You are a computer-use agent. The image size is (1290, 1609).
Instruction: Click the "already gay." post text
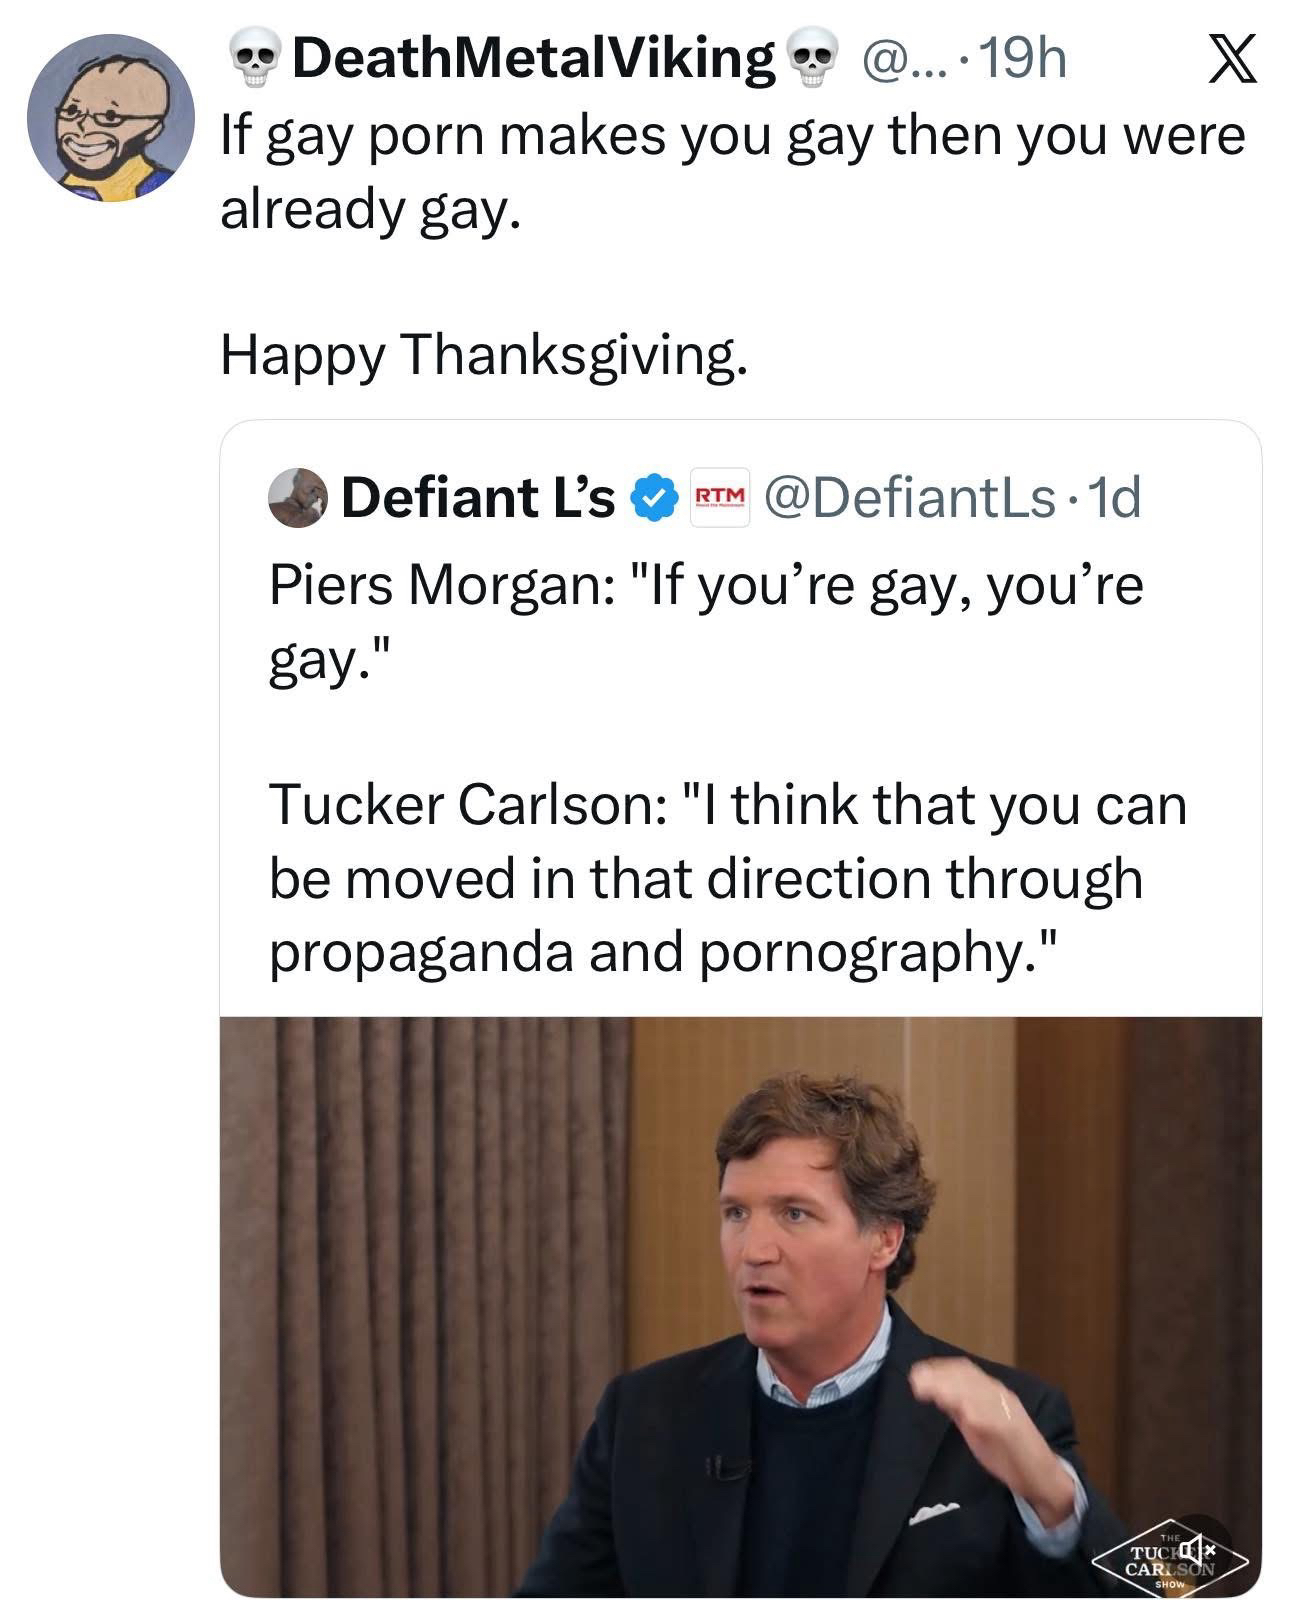pyautogui.click(x=370, y=210)
